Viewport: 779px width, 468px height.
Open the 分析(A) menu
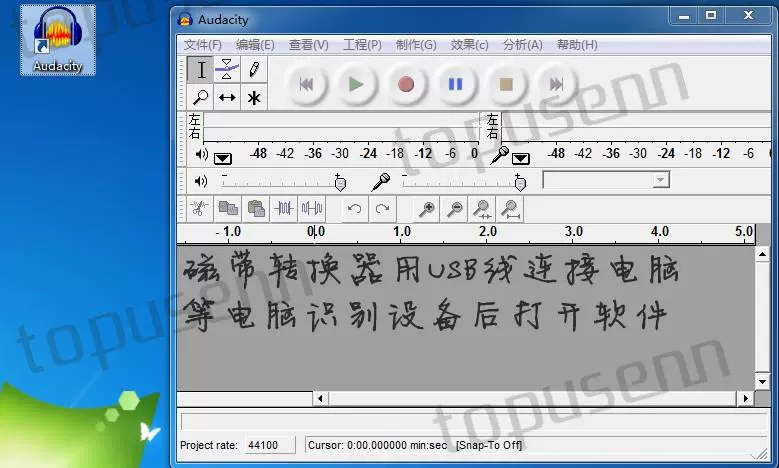point(523,45)
